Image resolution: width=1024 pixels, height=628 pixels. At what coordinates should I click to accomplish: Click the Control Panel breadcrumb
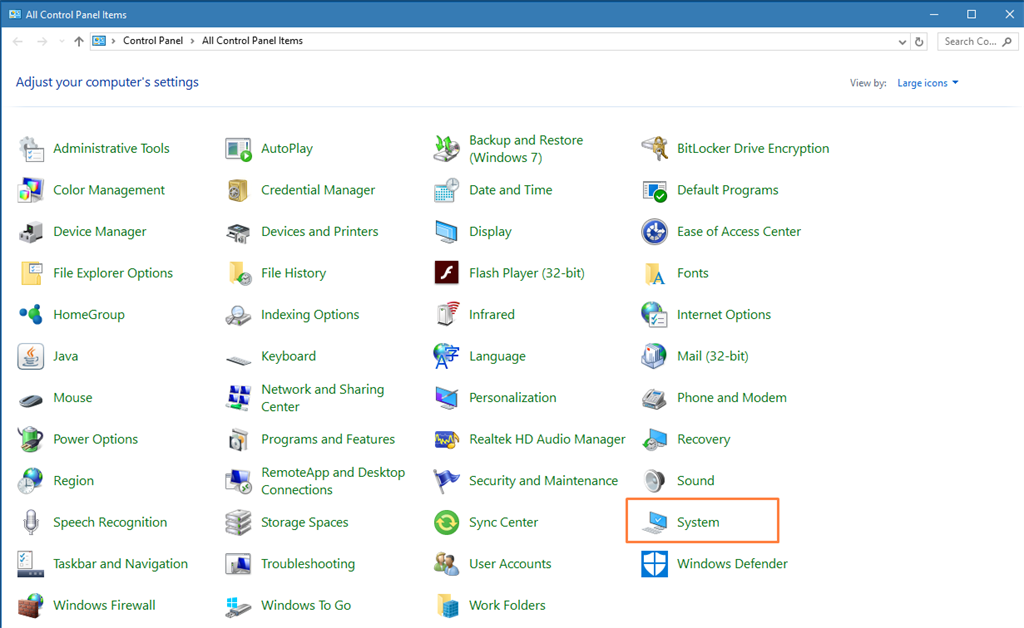click(x=153, y=40)
